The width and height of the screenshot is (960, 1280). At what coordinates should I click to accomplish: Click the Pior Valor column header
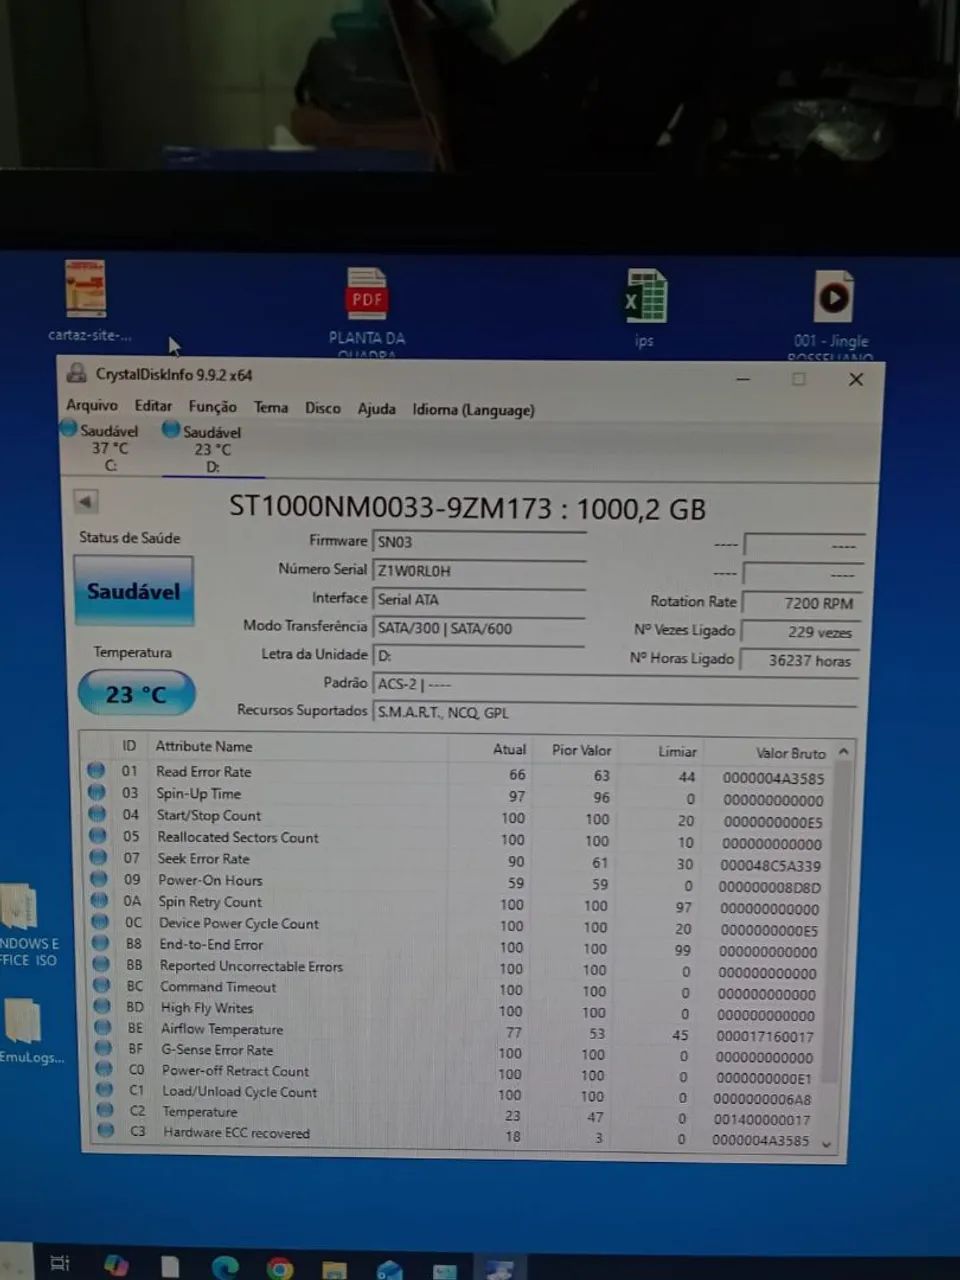[x=581, y=750]
